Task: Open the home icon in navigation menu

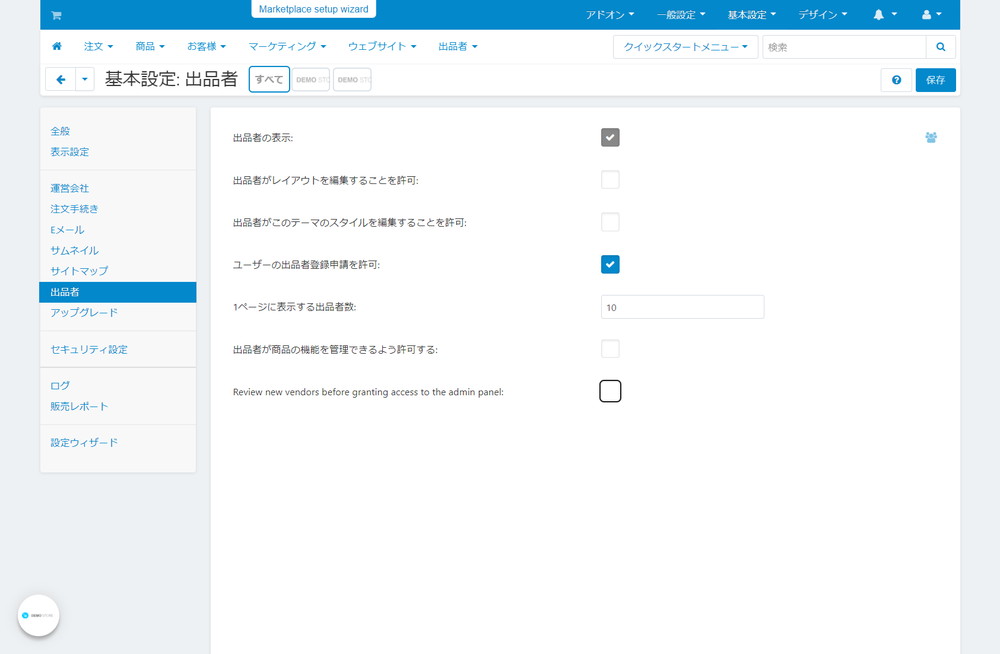Action: tap(57, 46)
